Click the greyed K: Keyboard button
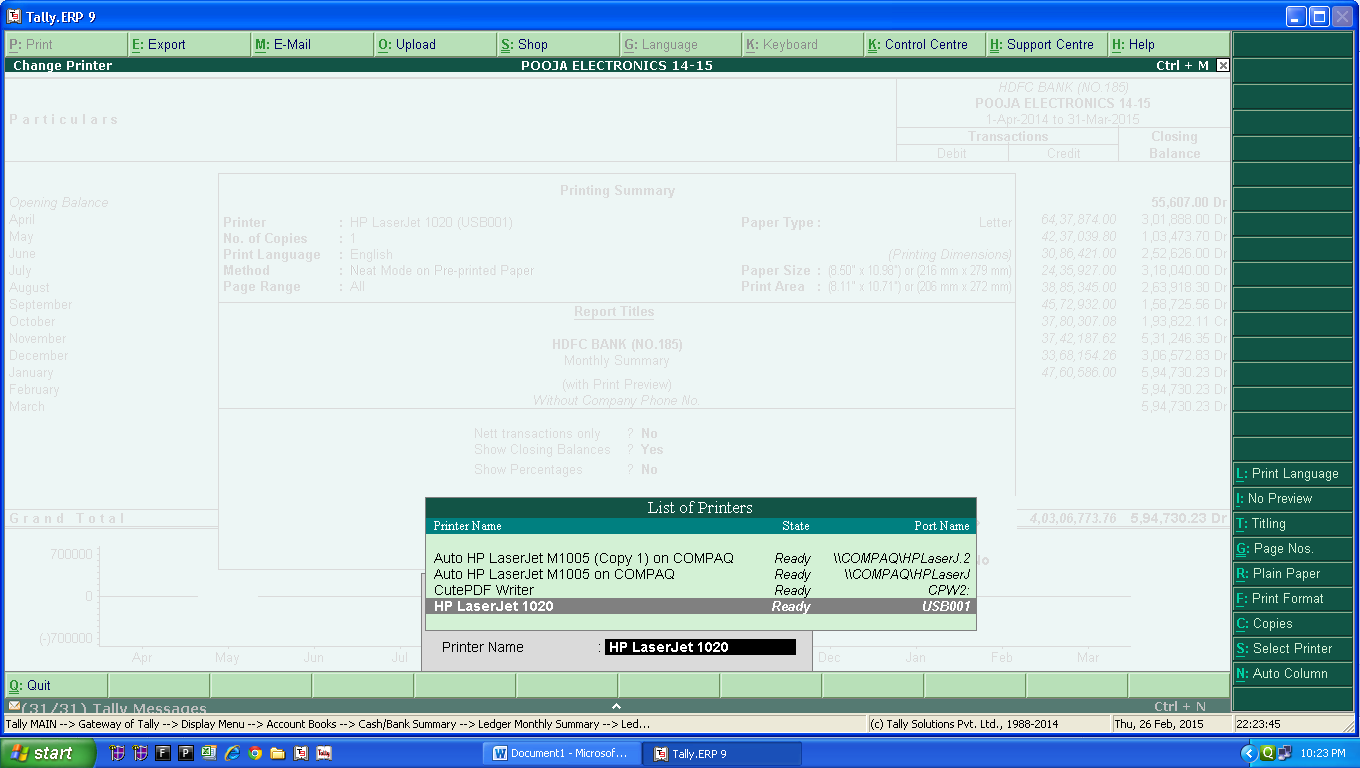1360x768 pixels. pyautogui.click(x=803, y=44)
